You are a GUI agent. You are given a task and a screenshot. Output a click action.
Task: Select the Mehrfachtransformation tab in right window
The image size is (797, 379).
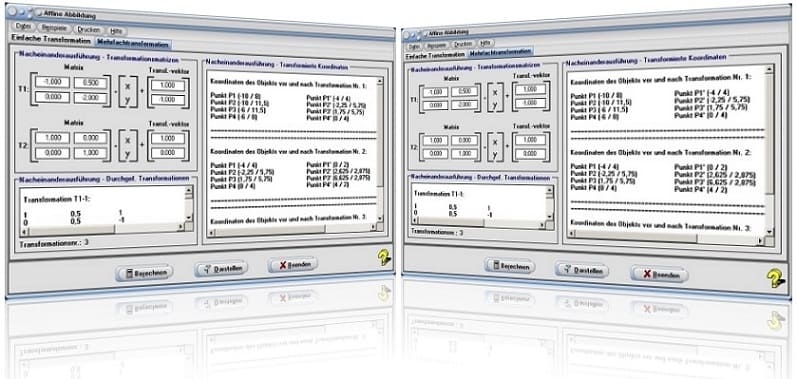point(500,52)
